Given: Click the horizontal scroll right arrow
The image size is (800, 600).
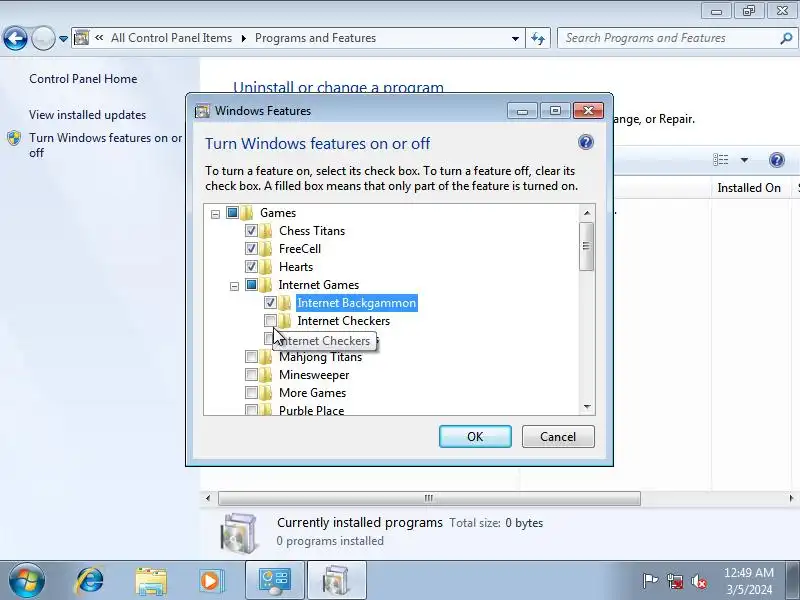Looking at the screenshot, I should click(x=791, y=498).
